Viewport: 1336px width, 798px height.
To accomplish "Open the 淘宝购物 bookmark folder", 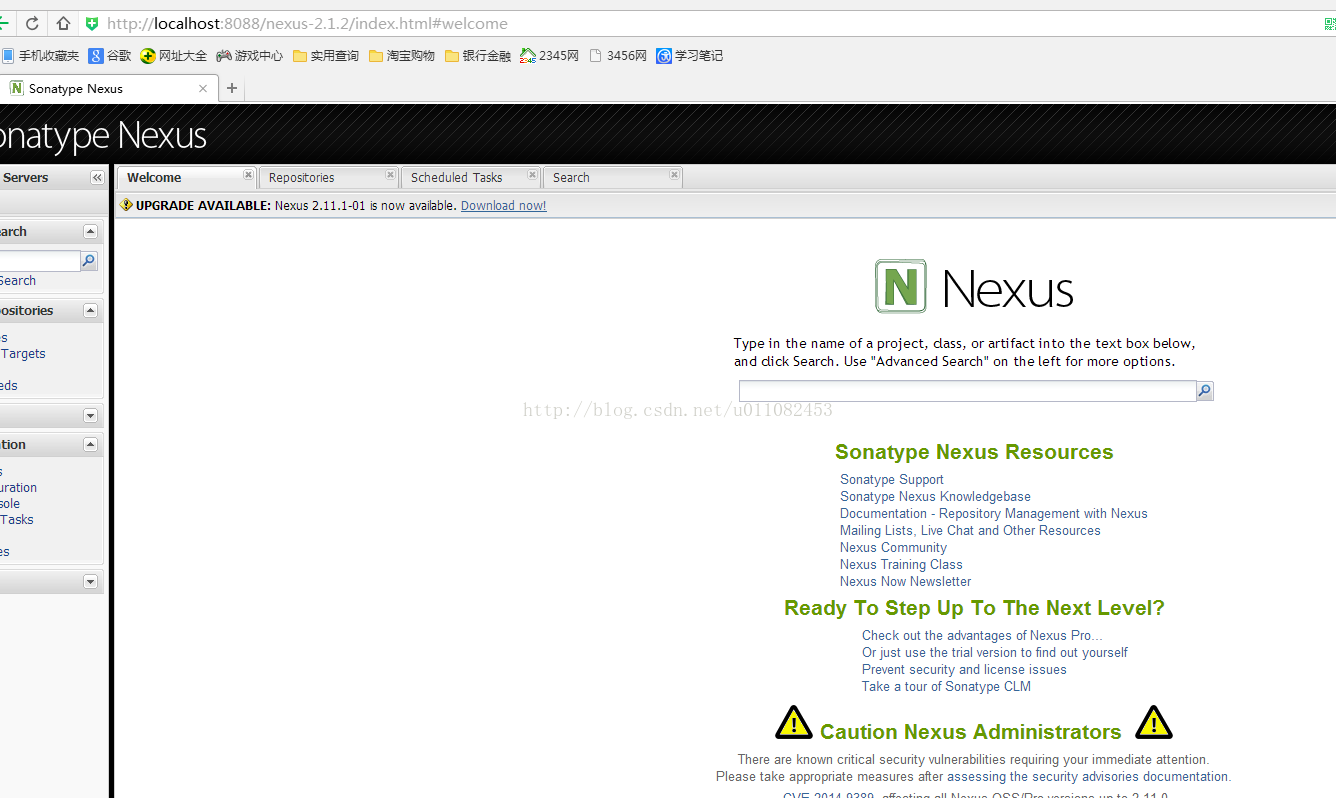I will tap(402, 56).
